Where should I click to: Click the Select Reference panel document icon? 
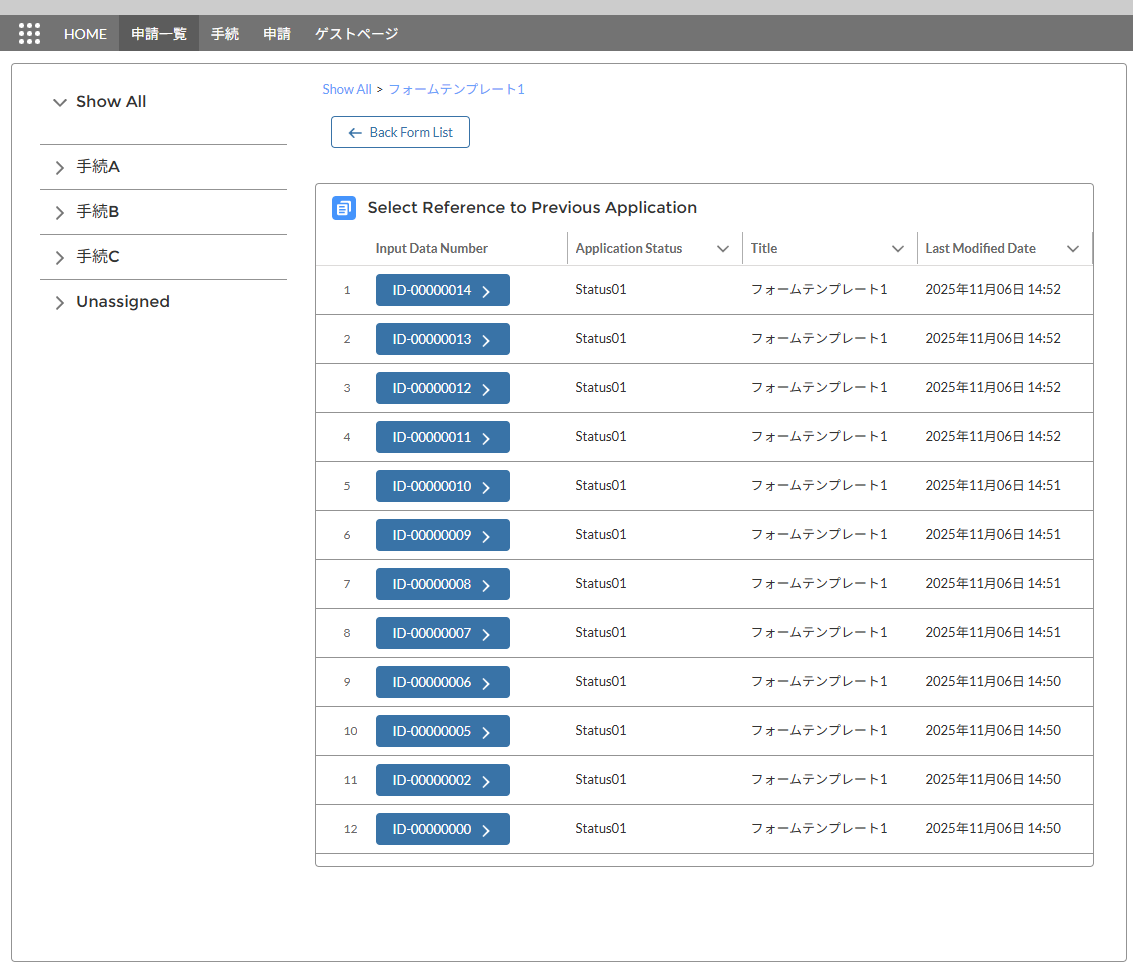click(x=343, y=208)
